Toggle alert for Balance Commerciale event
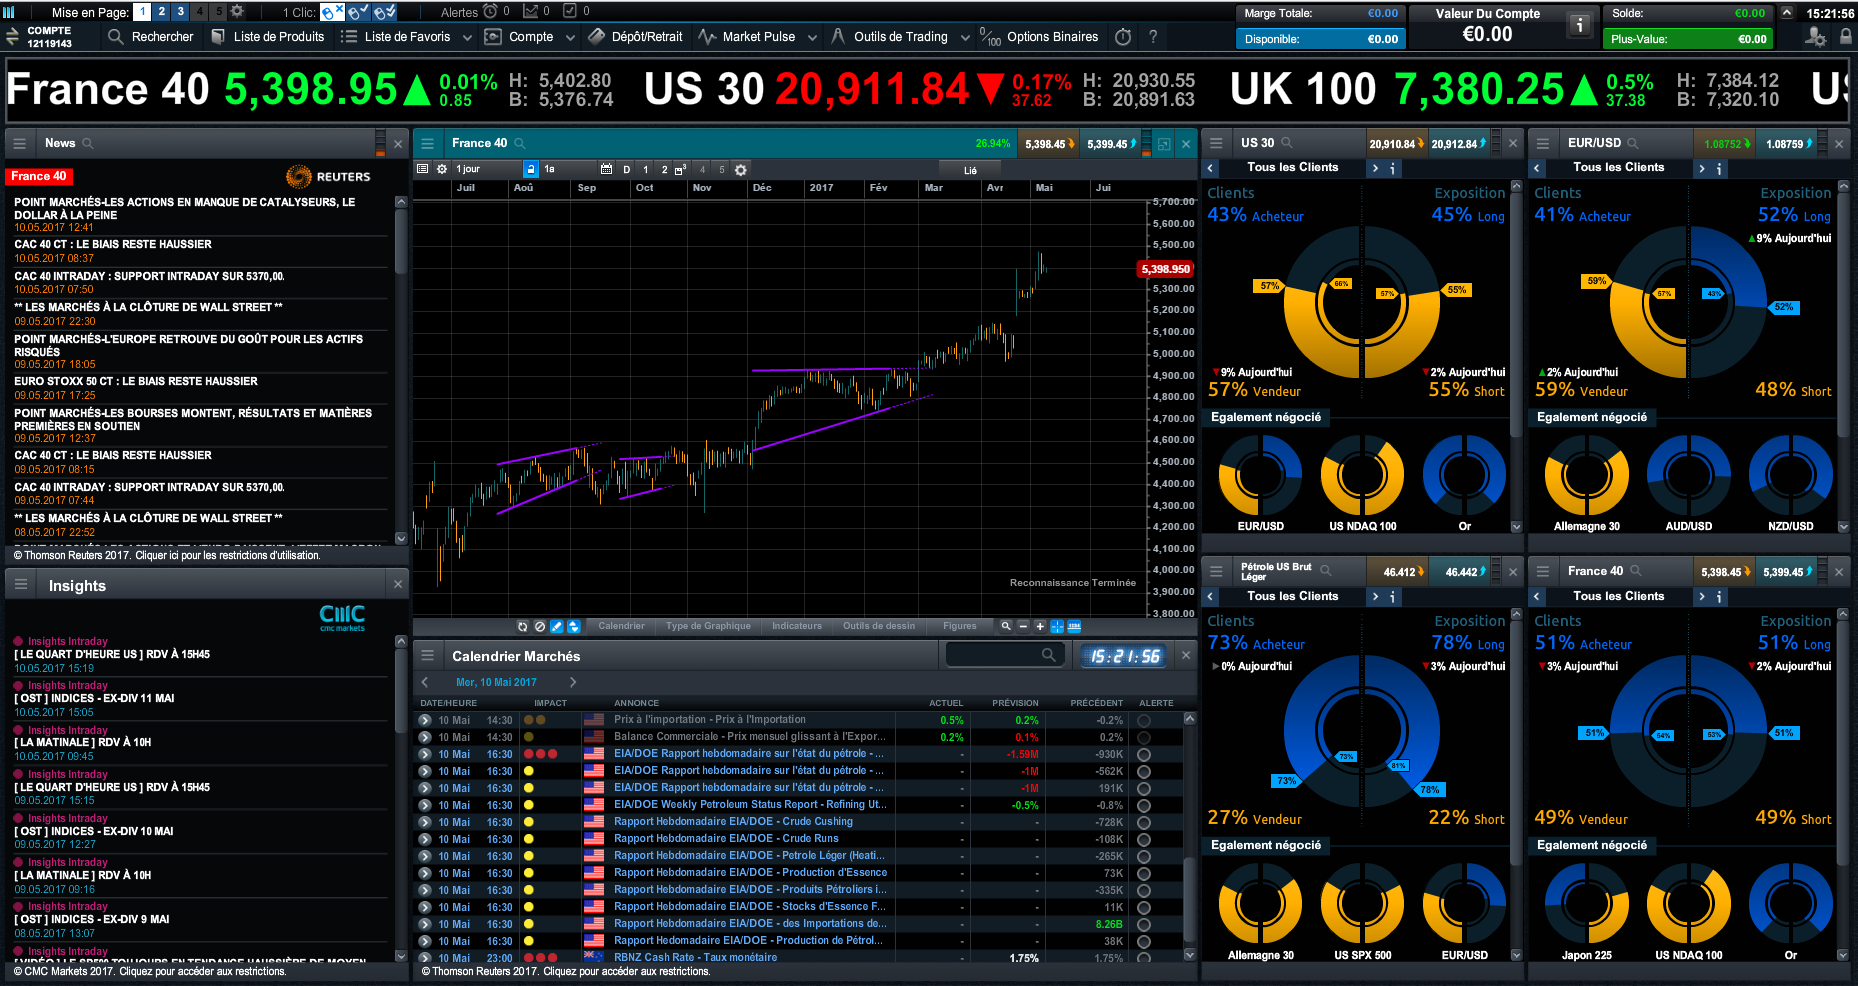This screenshot has width=1858, height=986. pos(1143,738)
